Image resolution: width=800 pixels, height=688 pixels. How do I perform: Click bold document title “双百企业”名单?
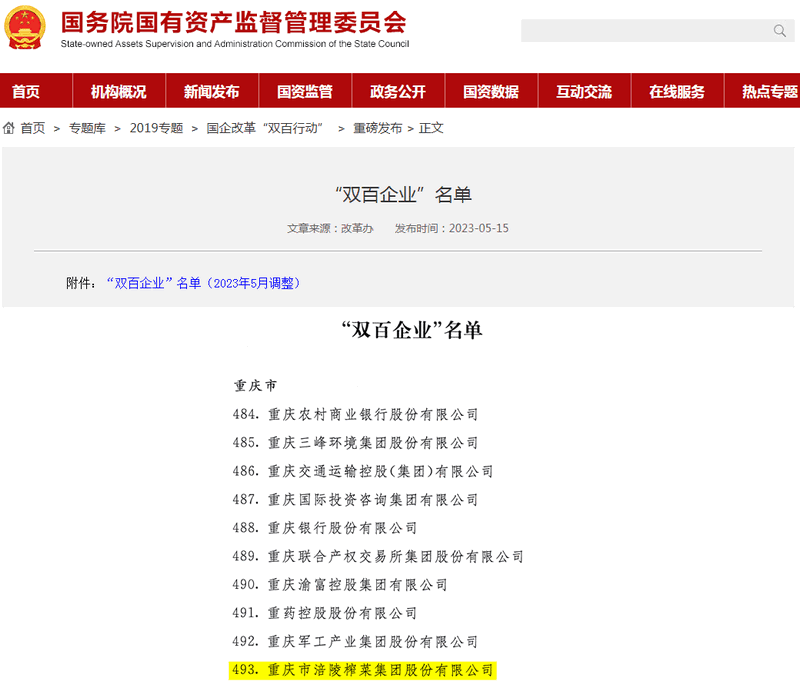(x=412, y=330)
